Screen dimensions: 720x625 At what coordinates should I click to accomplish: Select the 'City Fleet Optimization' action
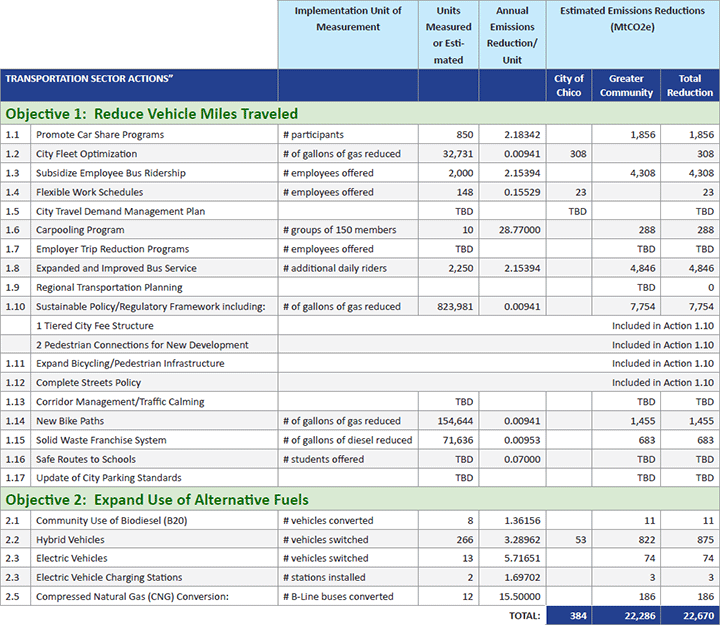point(86,154)
